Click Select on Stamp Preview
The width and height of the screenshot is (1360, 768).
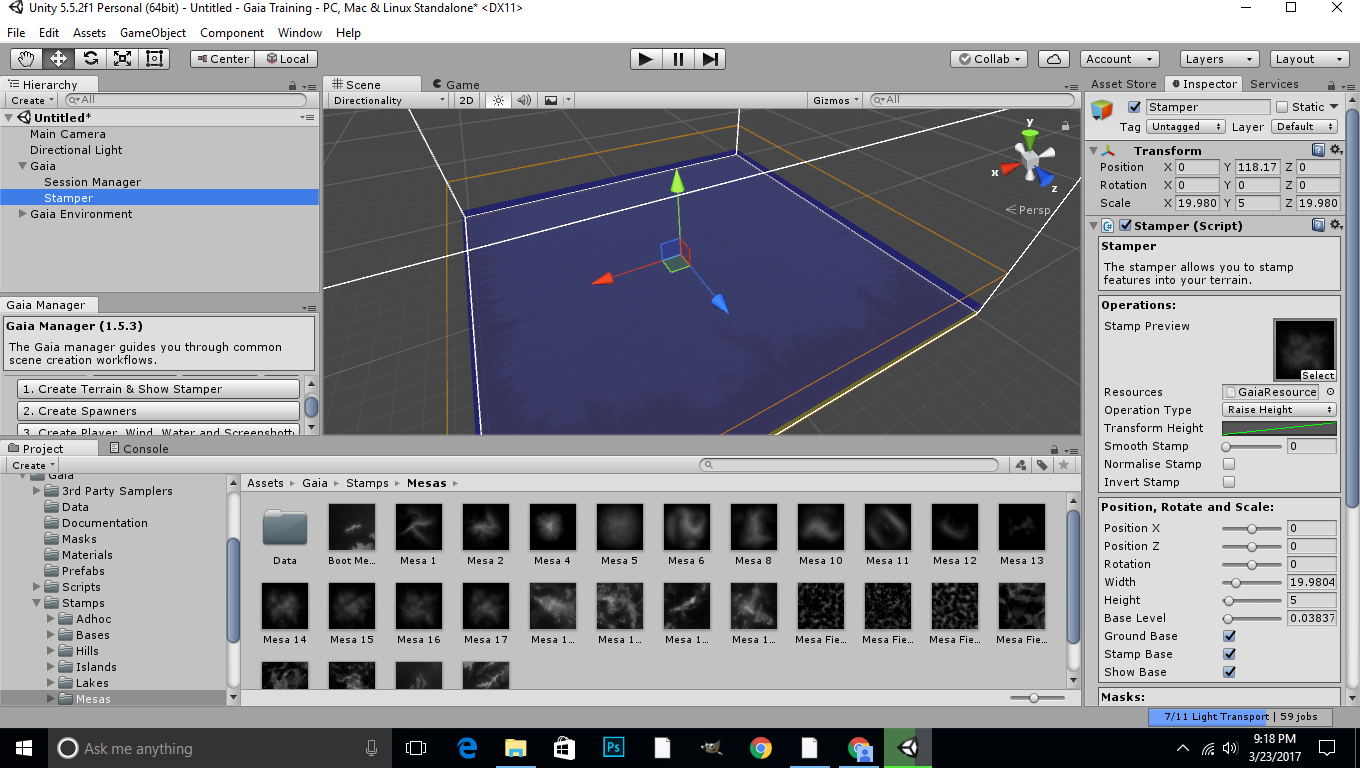1318,376
